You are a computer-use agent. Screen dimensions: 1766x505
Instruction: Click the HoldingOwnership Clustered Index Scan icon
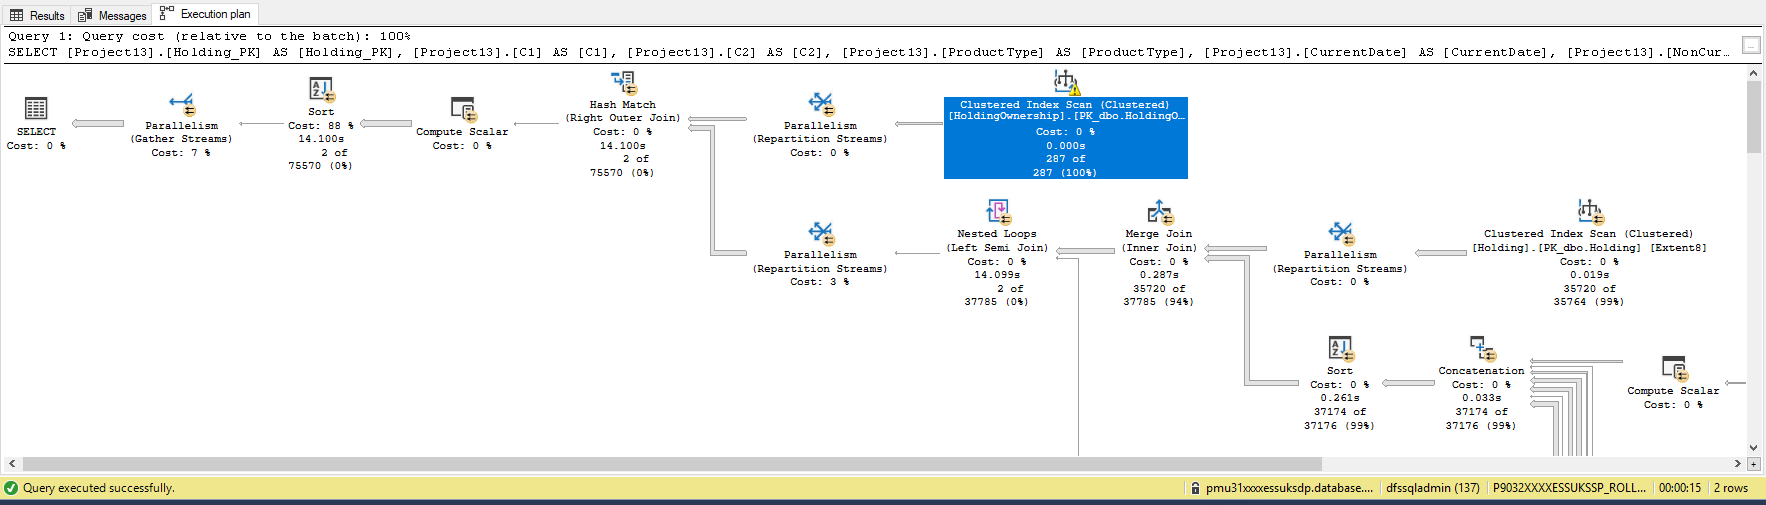pyautogui.click(x=1066, y=82)
